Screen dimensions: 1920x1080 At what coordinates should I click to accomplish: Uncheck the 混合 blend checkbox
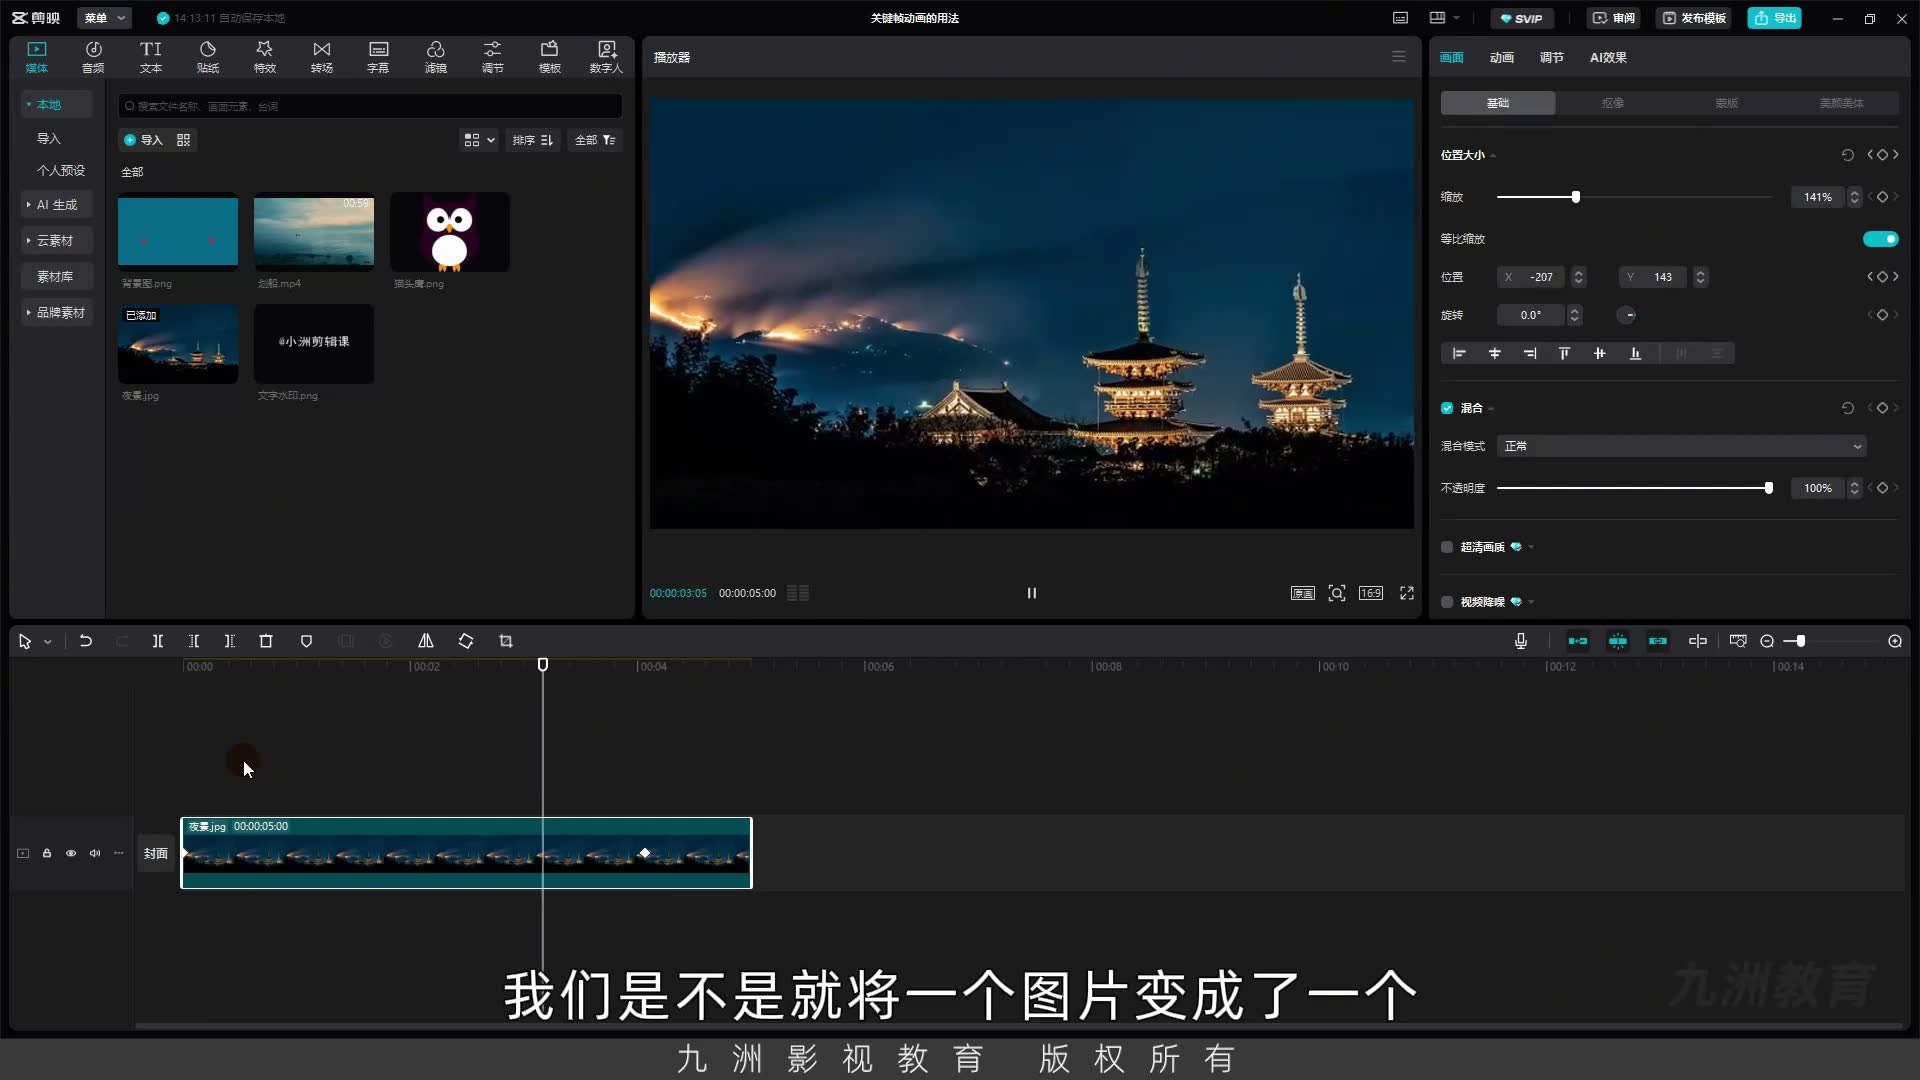1447,408
